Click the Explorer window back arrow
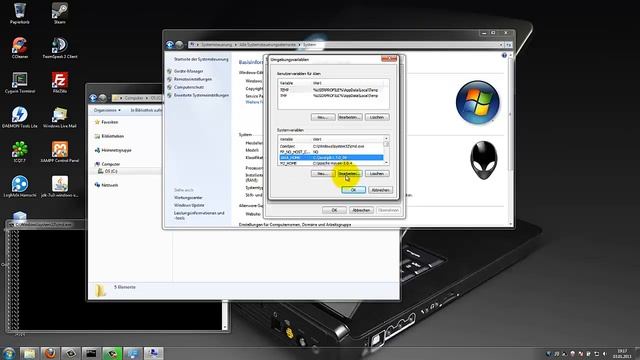The width and height of the screenshot is (640, 360). point(93,98)
